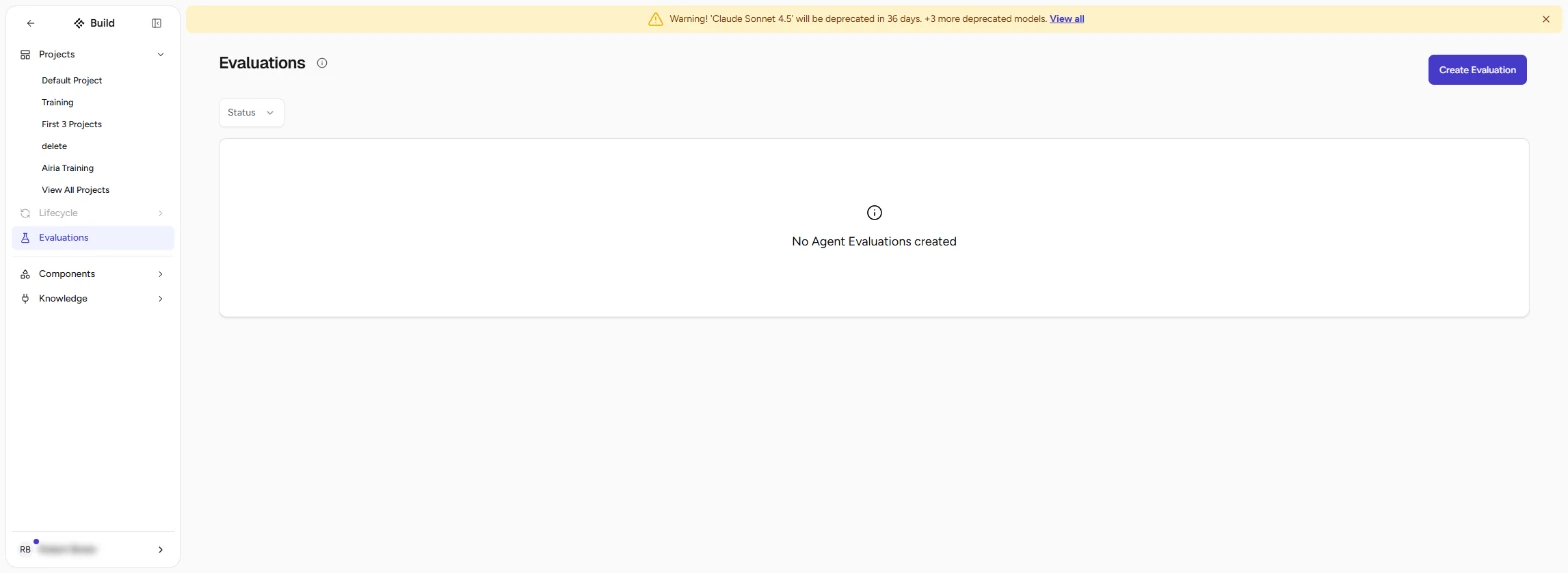Dismiss the deprecation warning banner

1546,19
